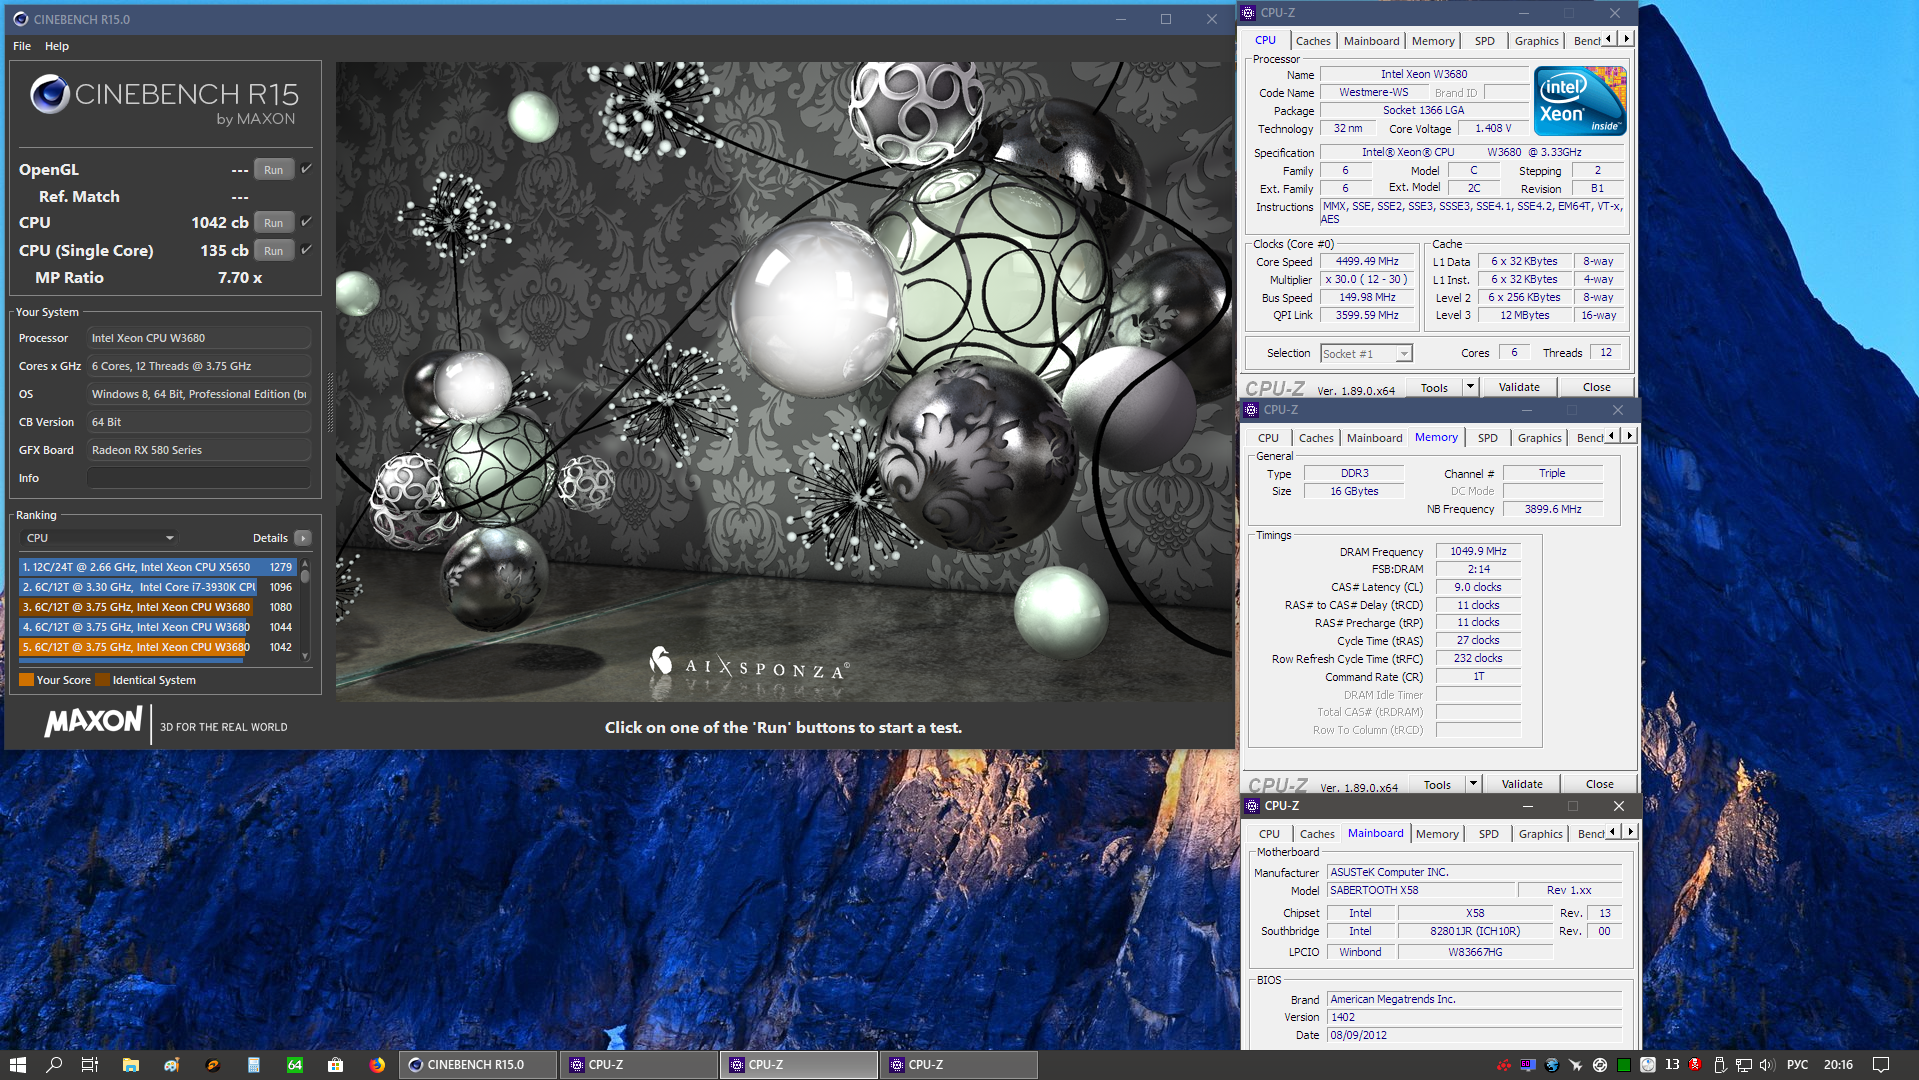Click the Your Score orange legend swatch
Viewport: 1919px width, 1080px height.
click(27, 680)
